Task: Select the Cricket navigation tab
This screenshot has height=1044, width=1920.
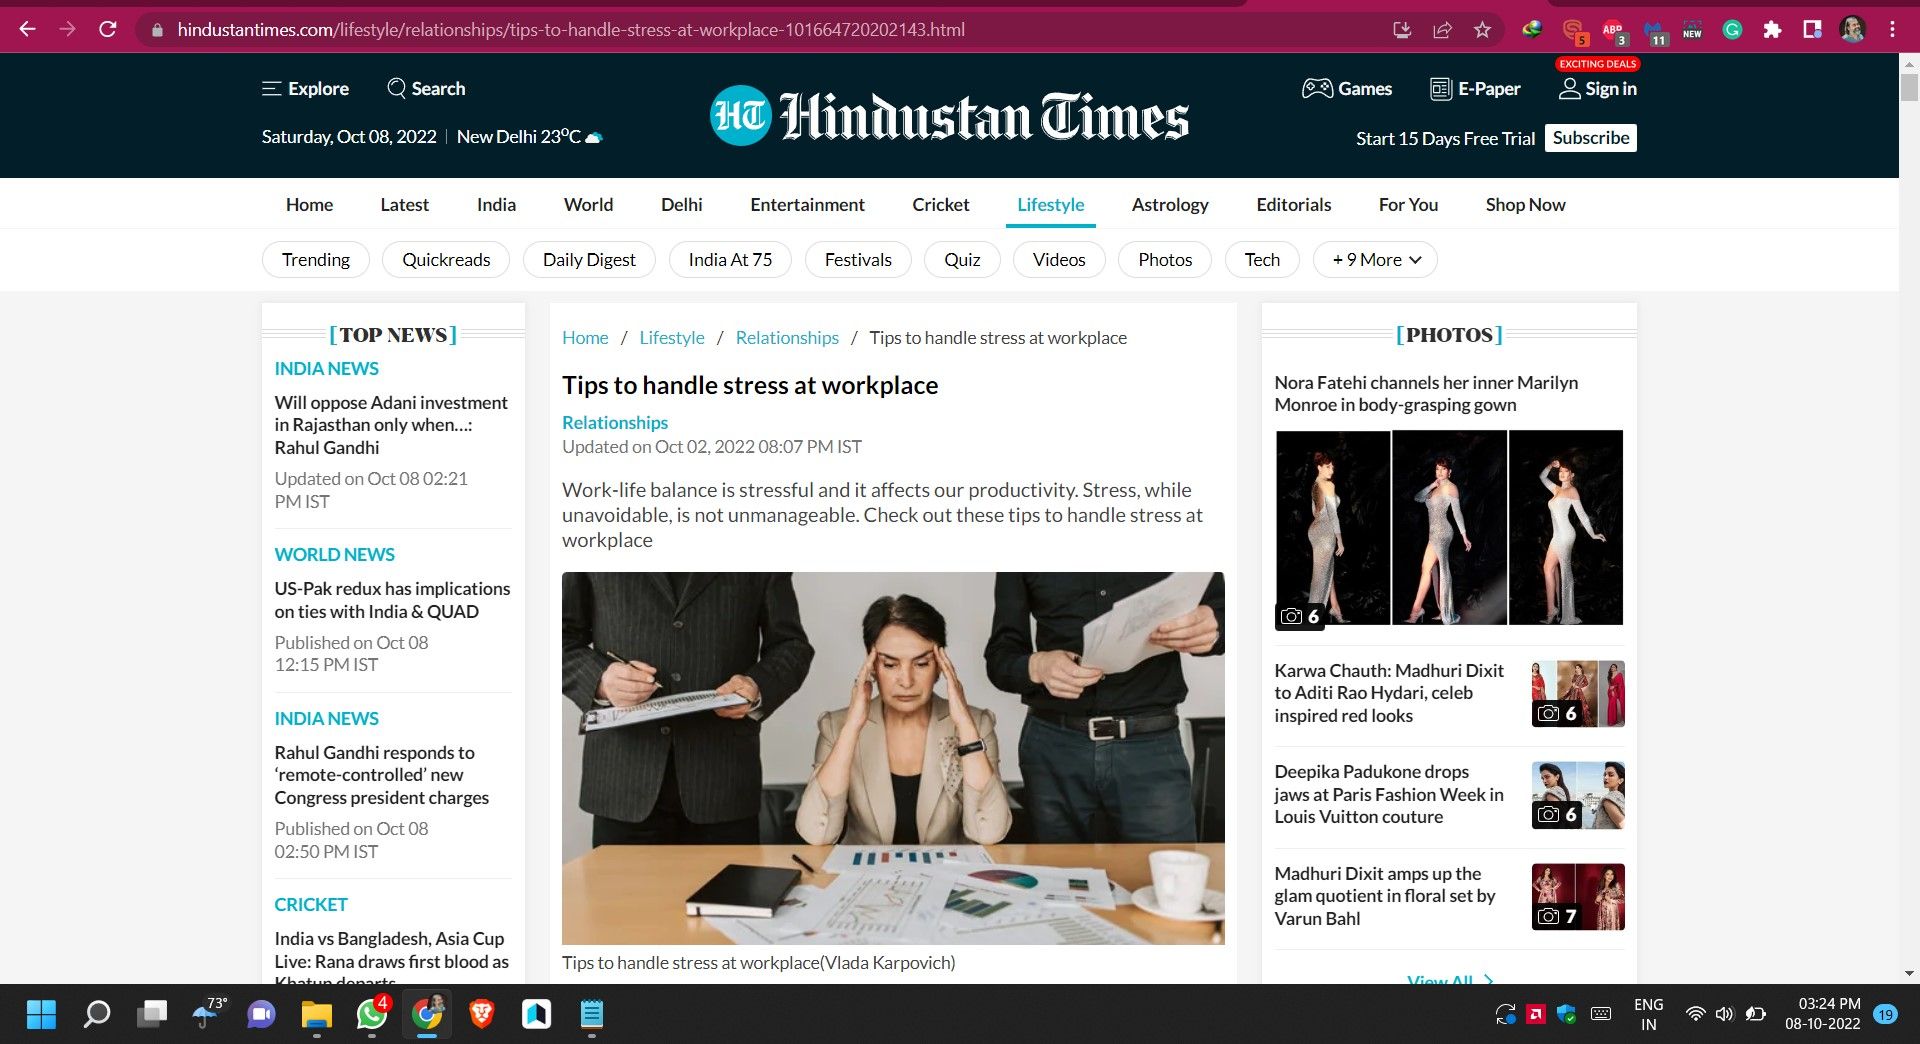Action: 940,205
